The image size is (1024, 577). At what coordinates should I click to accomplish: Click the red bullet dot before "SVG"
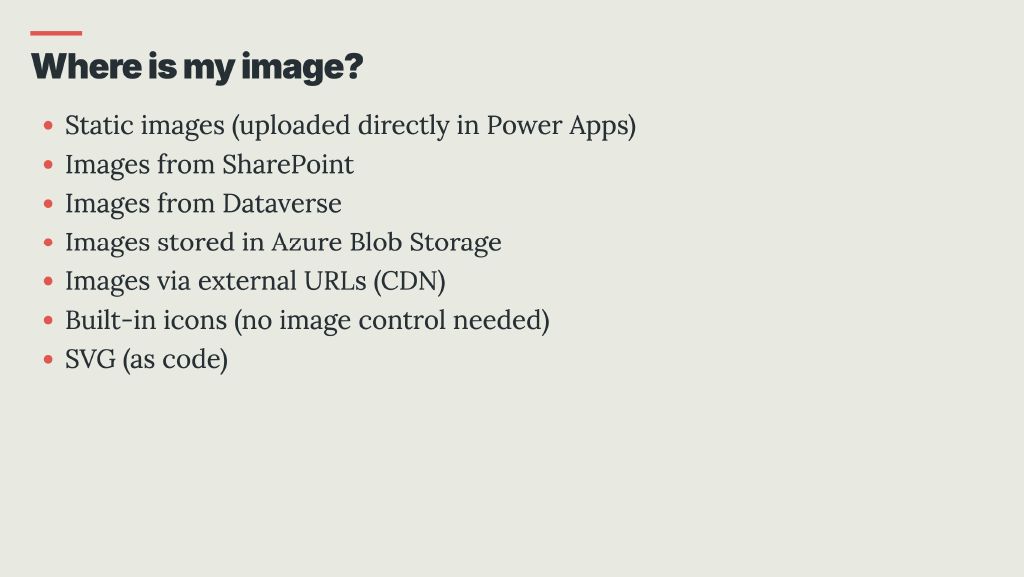48,360
